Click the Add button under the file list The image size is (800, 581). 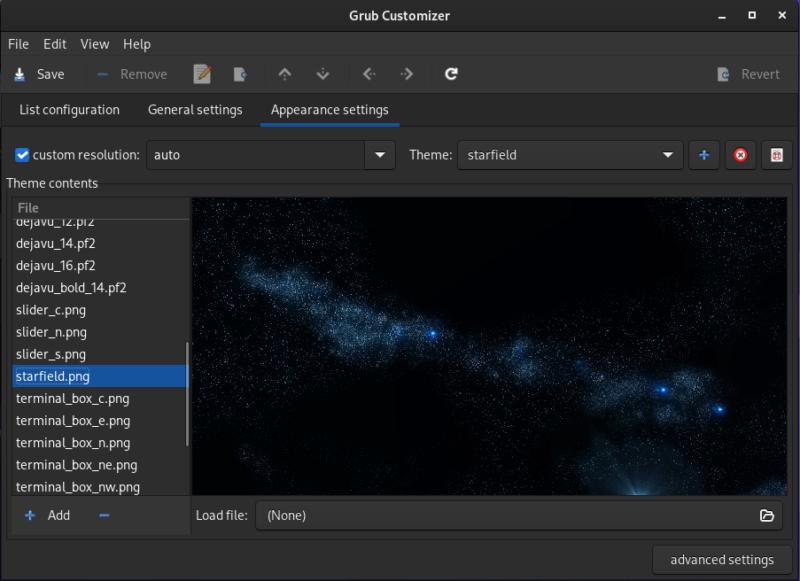[47, 515]
